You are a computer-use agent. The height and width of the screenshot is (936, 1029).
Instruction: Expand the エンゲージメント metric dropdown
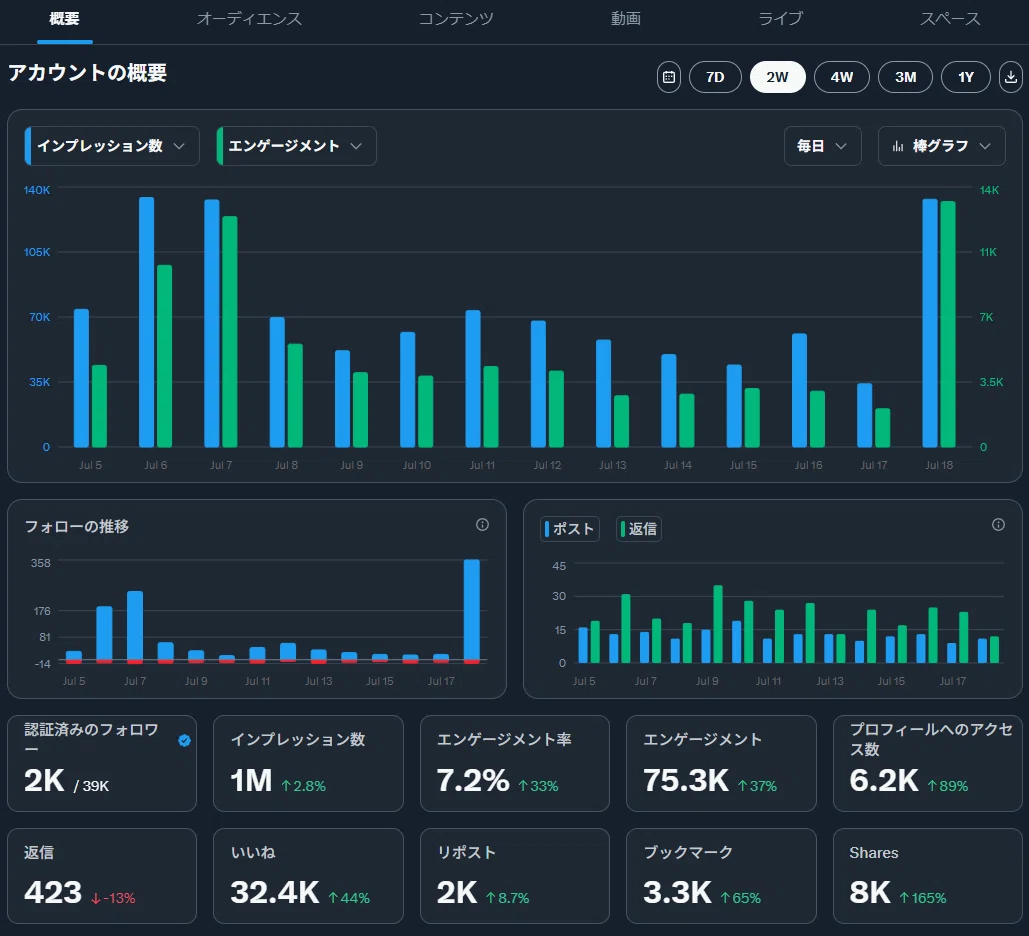point(296,146)
